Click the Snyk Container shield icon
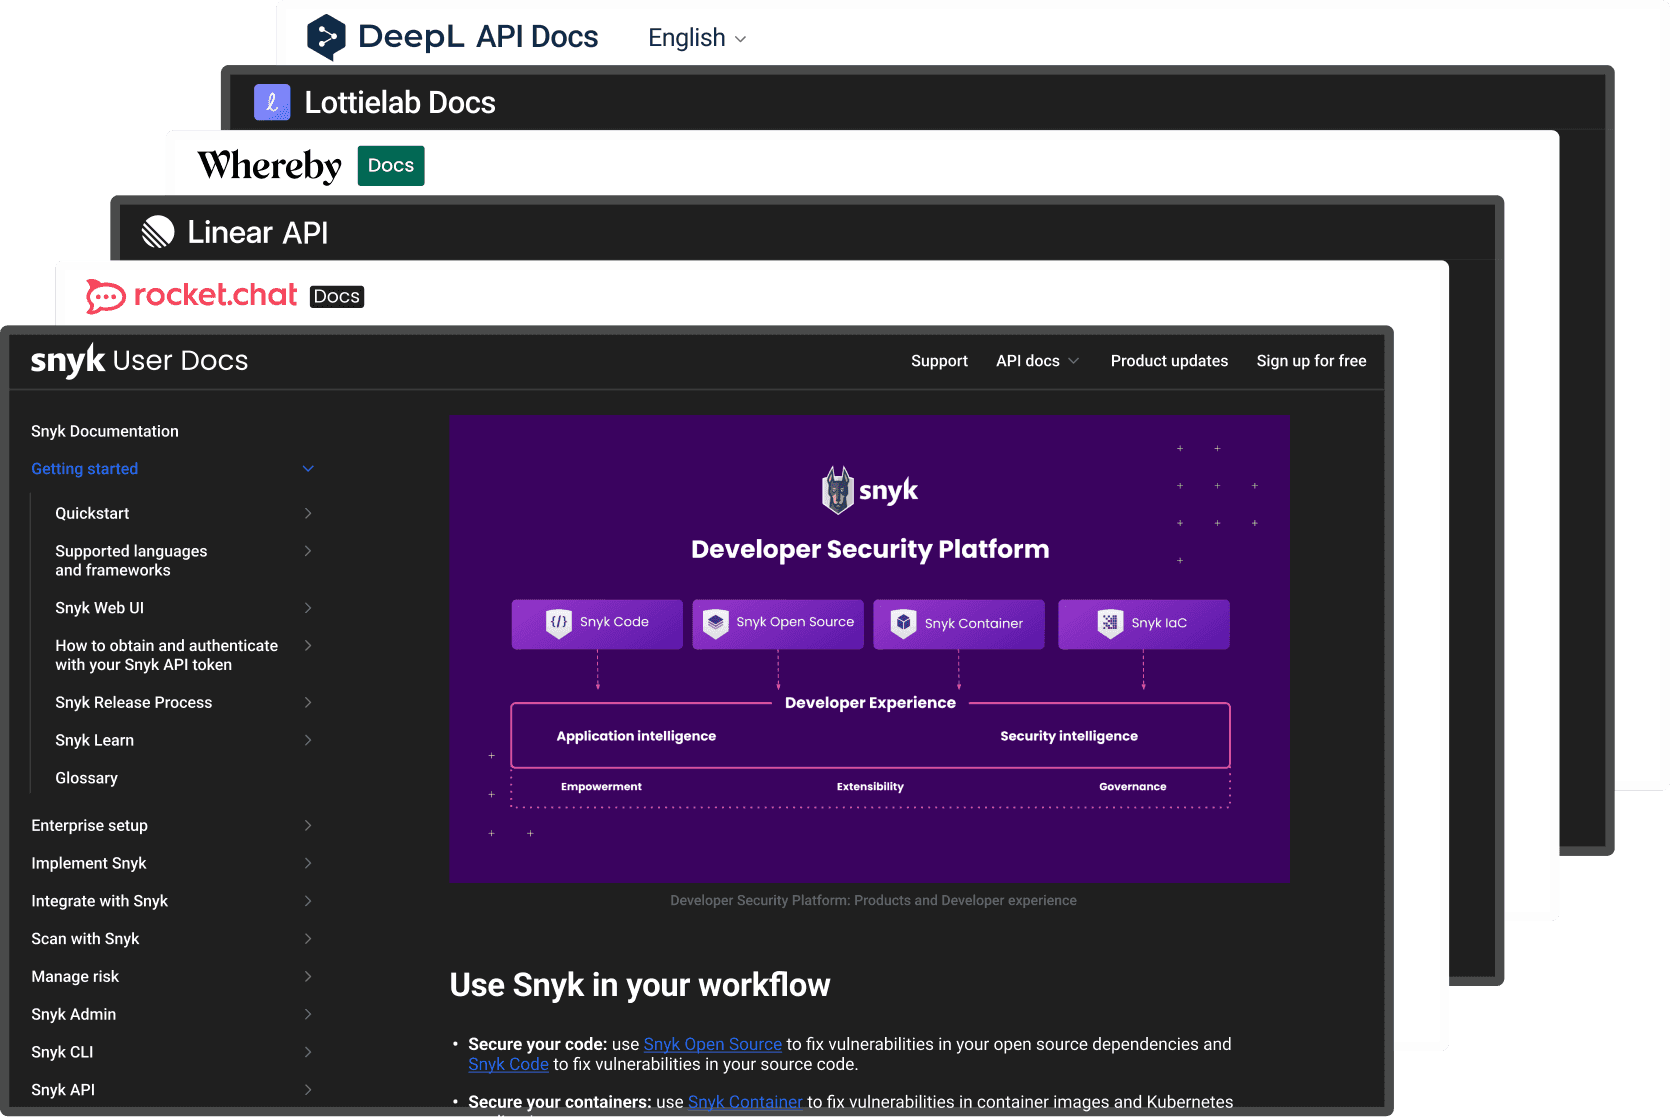 [x=904, y=623]
